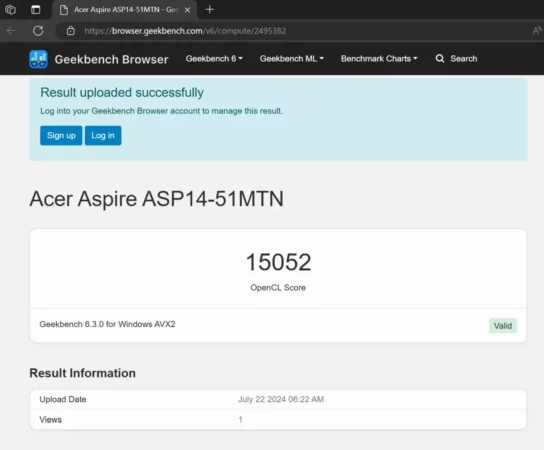This screenshot has width=544, height=450.
Task: View site info via padlock icon
Action: click(x=71, y=31)
